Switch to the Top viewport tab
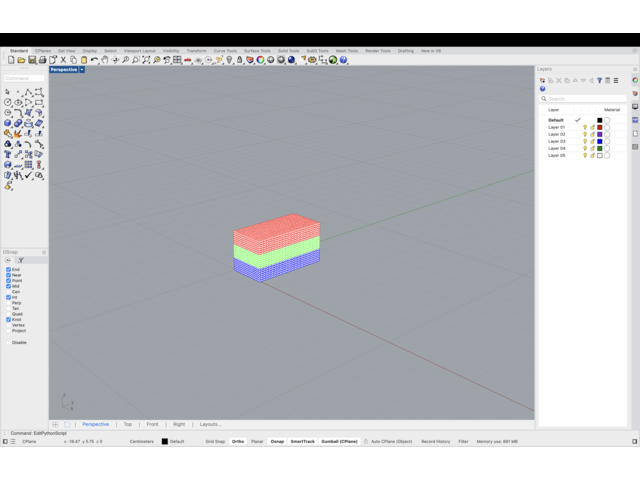The width and height of the screenshot is (640, 480). click(128, 424)
